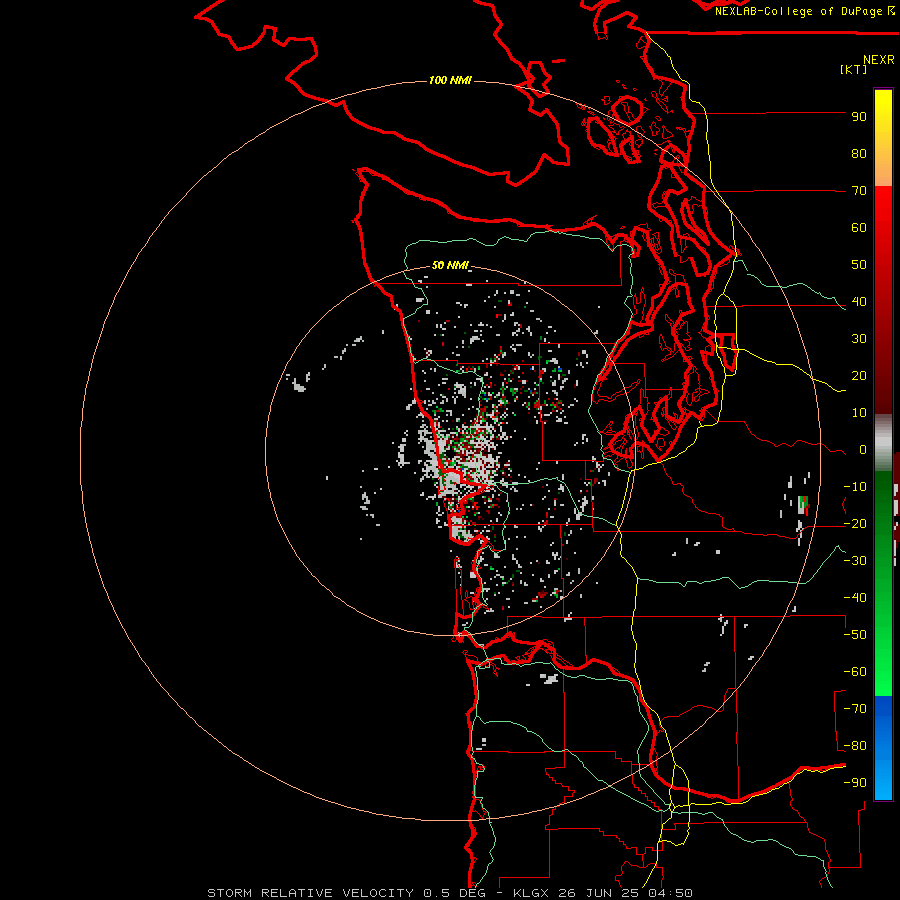Screen dimensions: 900x900
Task: Click the 30 value on the velocity scale
Action: (x=859, y=339)
